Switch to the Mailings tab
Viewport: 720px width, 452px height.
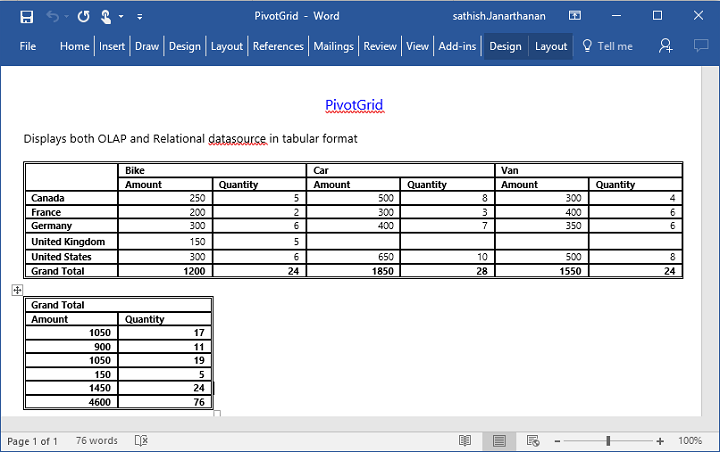(x=333, y=46)
